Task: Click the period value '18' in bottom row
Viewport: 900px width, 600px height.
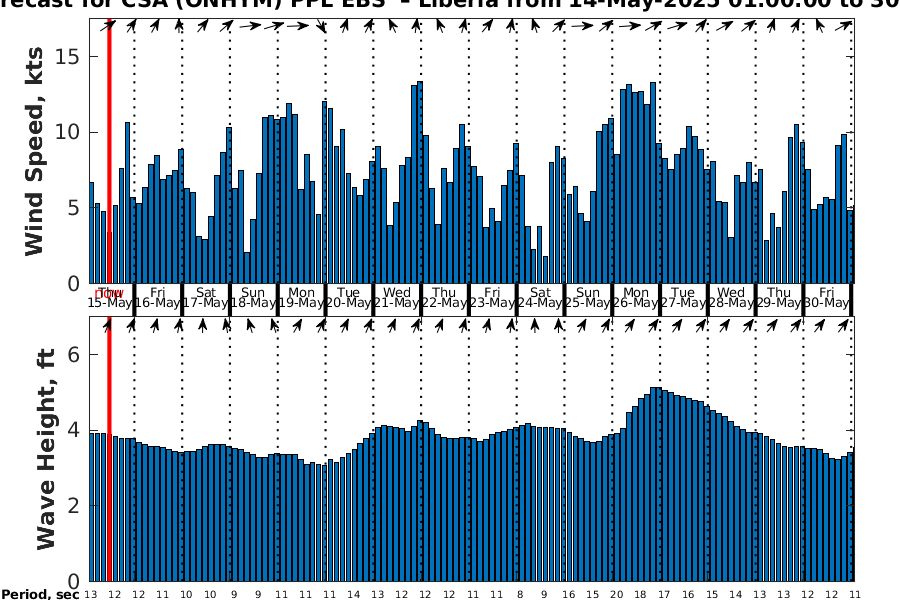Action: click(640, 594)
